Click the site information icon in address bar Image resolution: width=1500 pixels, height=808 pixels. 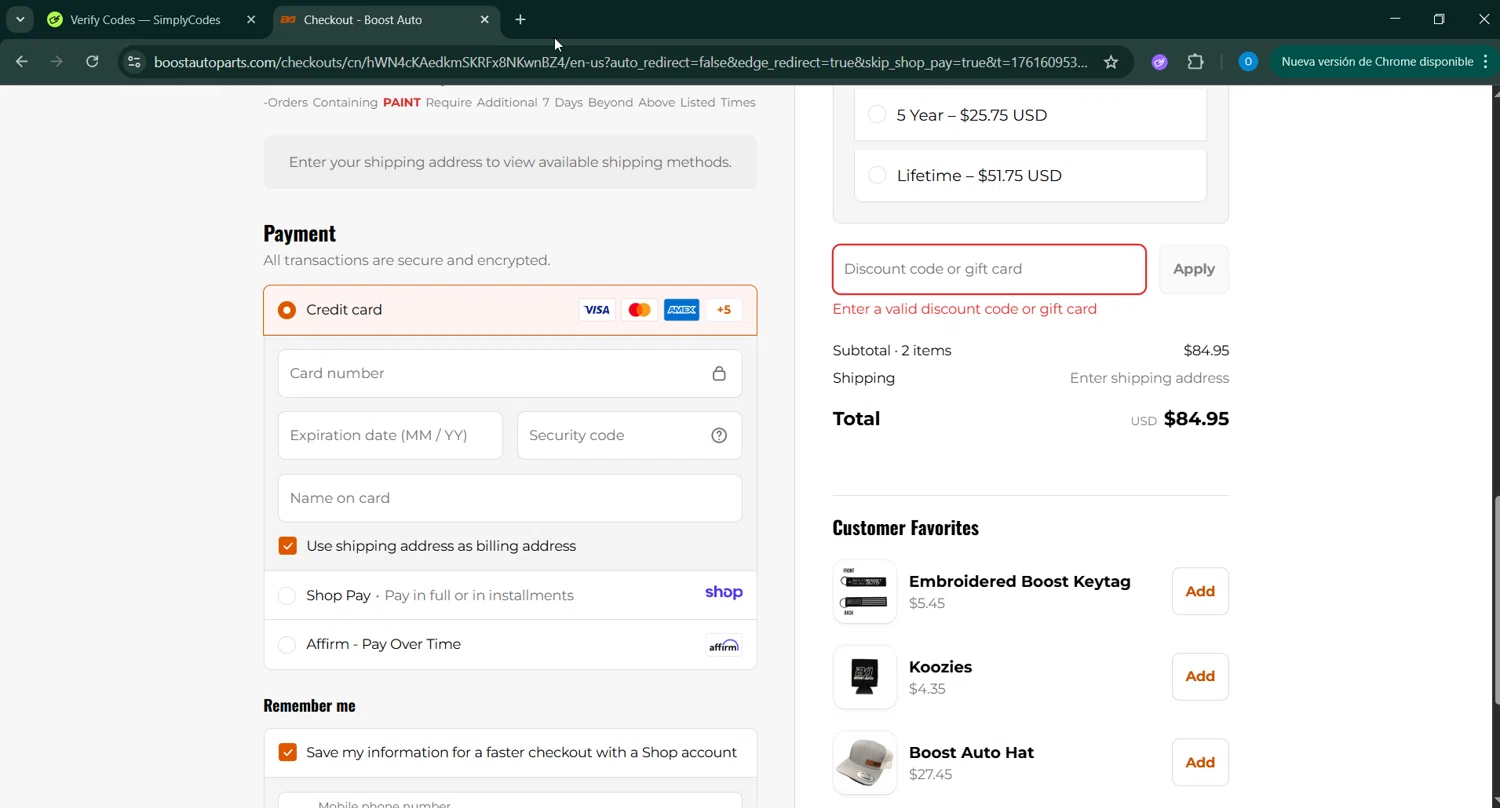(134, 62)
